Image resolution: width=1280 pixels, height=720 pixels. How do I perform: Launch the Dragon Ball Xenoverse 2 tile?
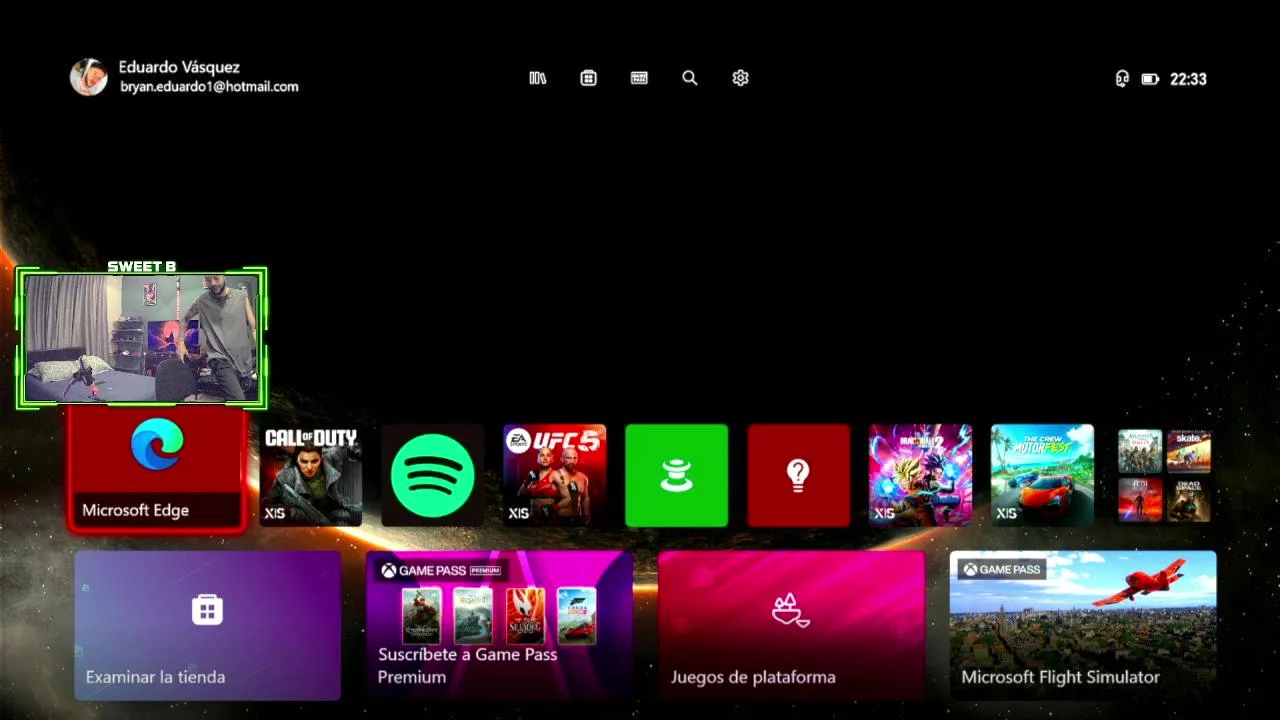click(921, 475)
